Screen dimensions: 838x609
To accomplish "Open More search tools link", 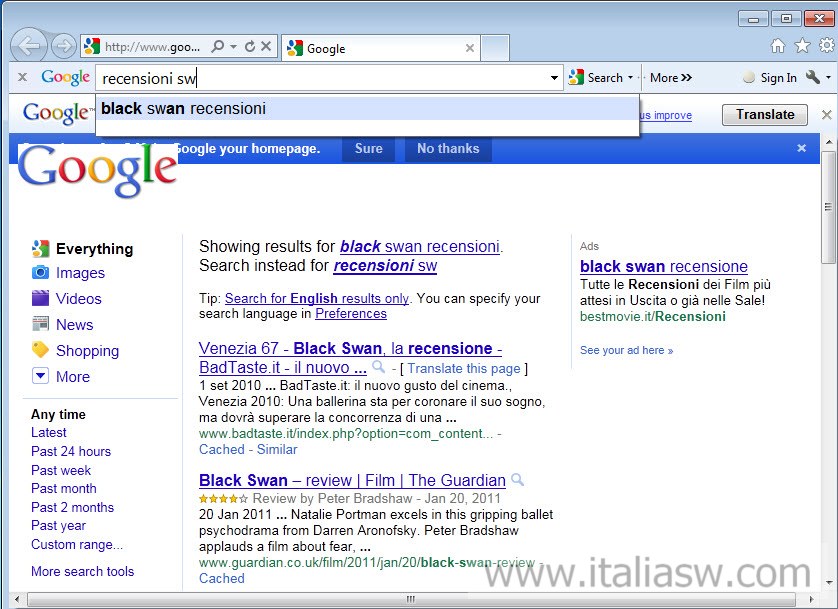I will click(82, 571).
